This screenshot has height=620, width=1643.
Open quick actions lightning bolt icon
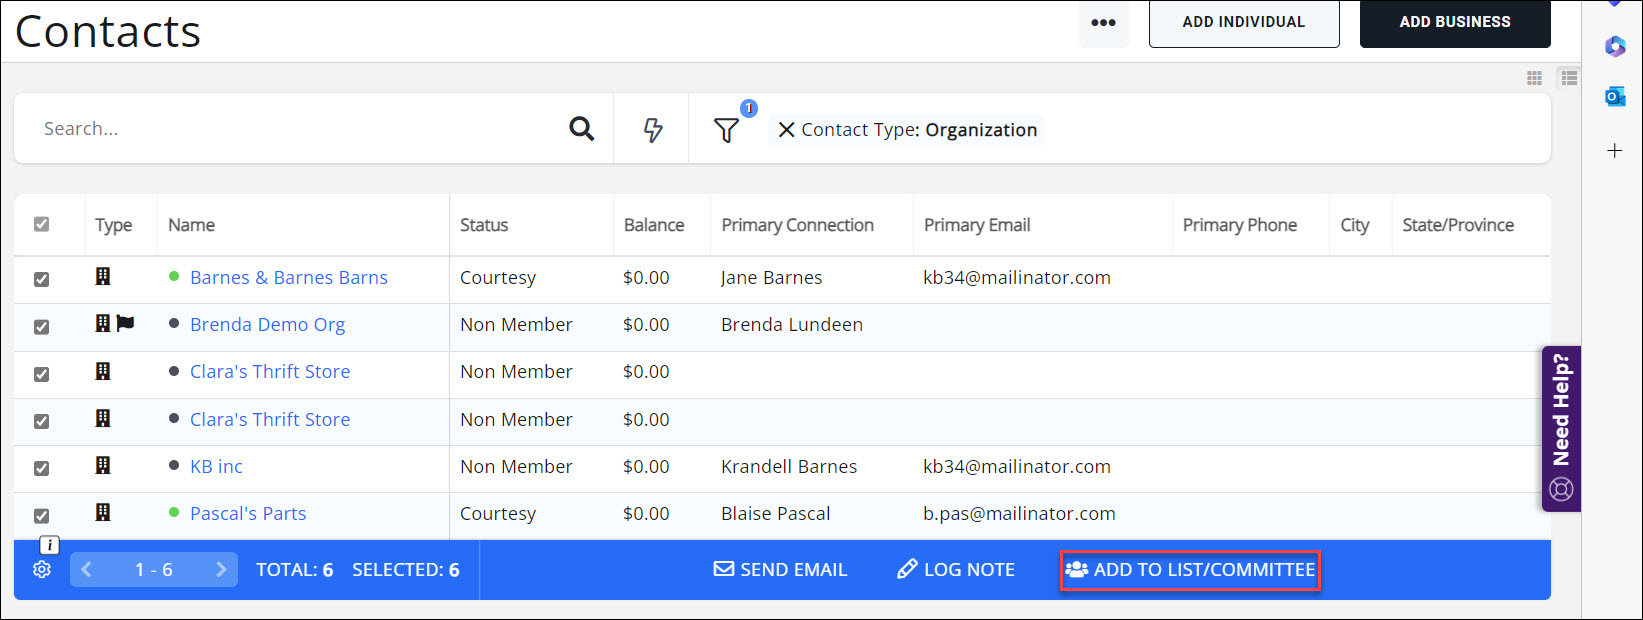point(653,129)
